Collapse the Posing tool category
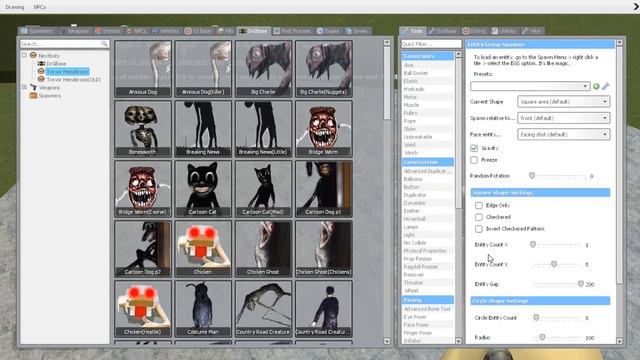Viewport: 640px width, 360px height. pos(427,300)
